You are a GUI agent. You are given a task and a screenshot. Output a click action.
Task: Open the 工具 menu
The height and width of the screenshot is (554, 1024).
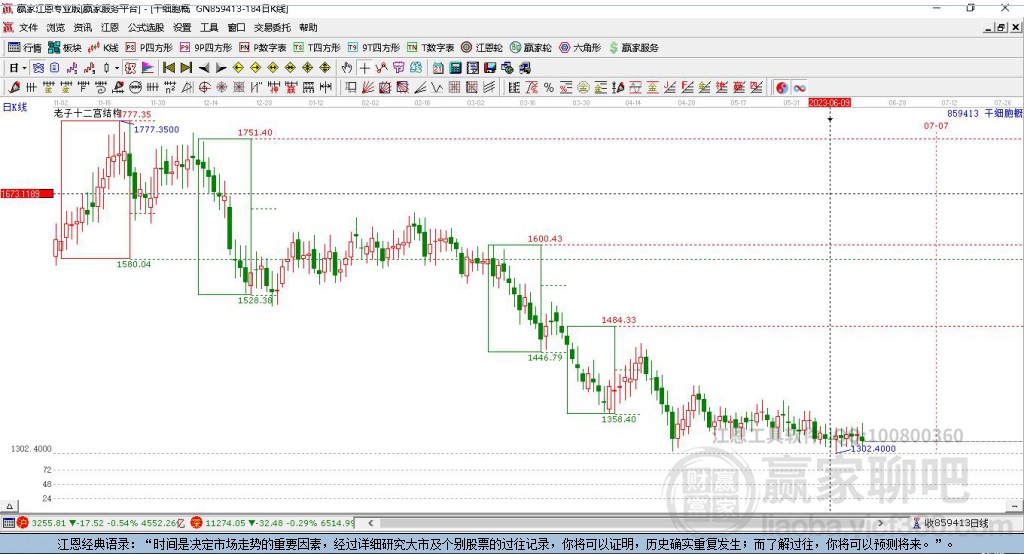point(209,27)
